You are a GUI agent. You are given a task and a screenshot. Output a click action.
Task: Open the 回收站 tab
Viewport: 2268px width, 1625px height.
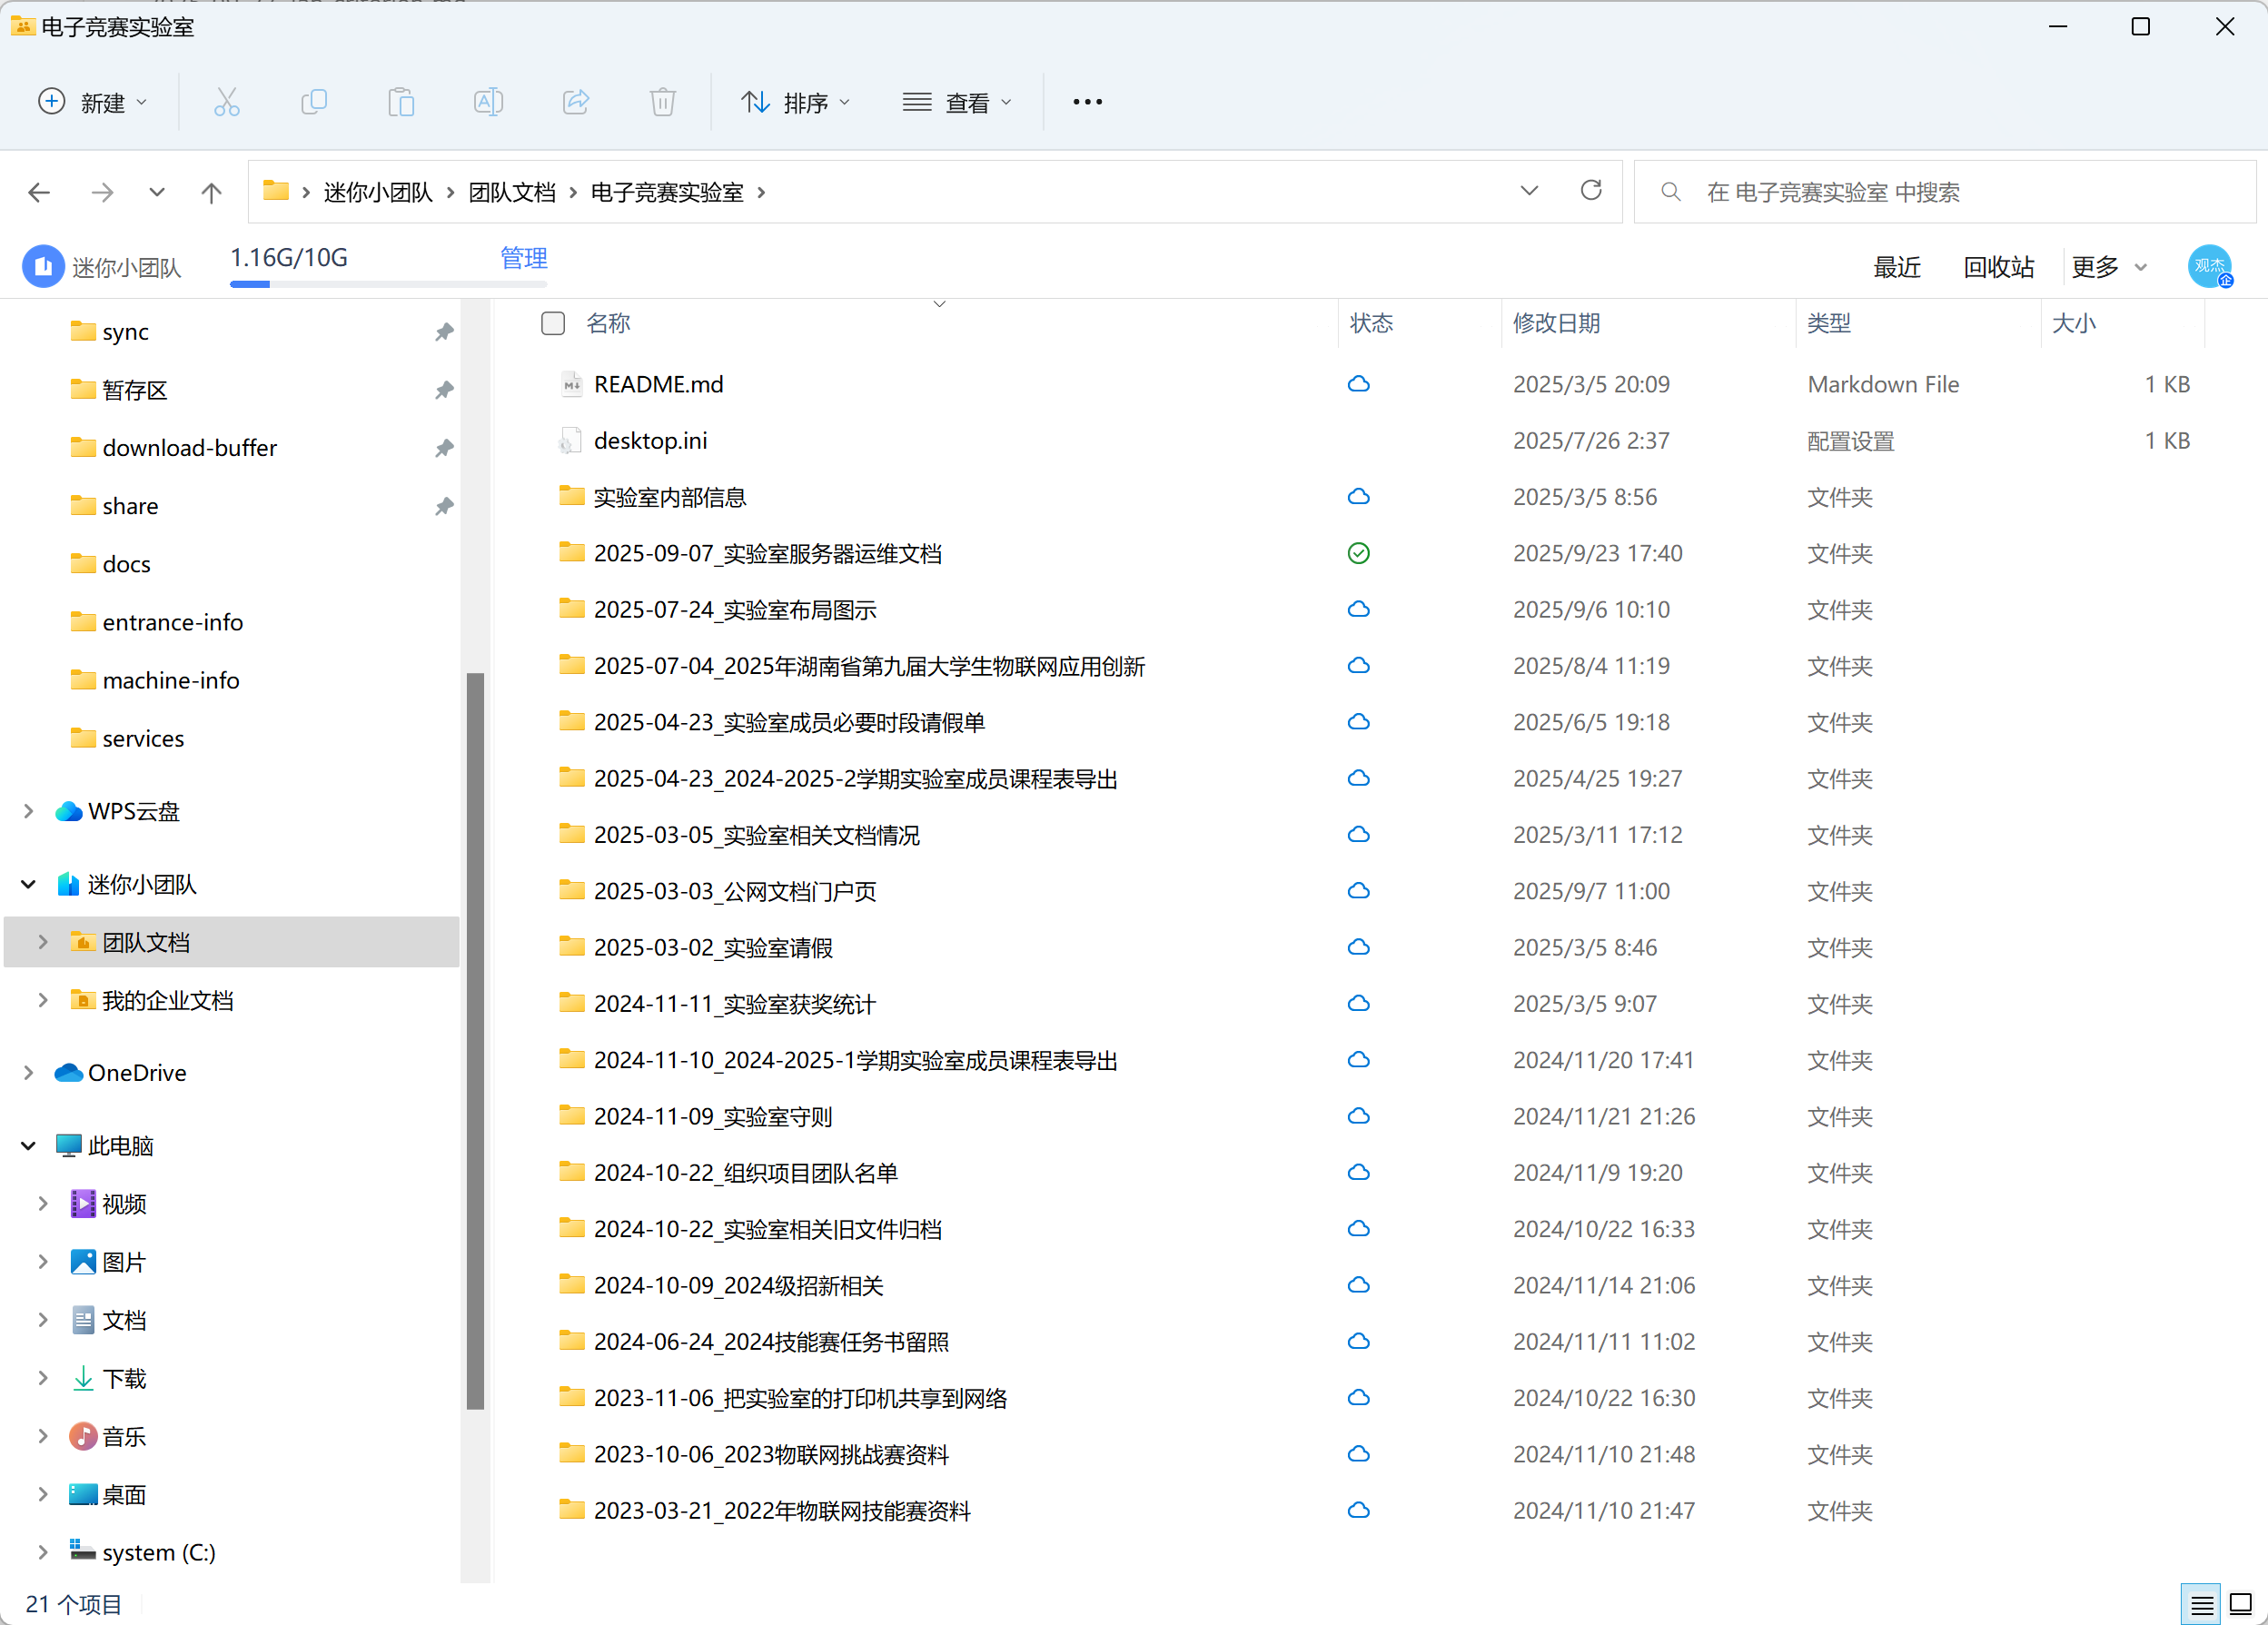[x=1998, y=267]
